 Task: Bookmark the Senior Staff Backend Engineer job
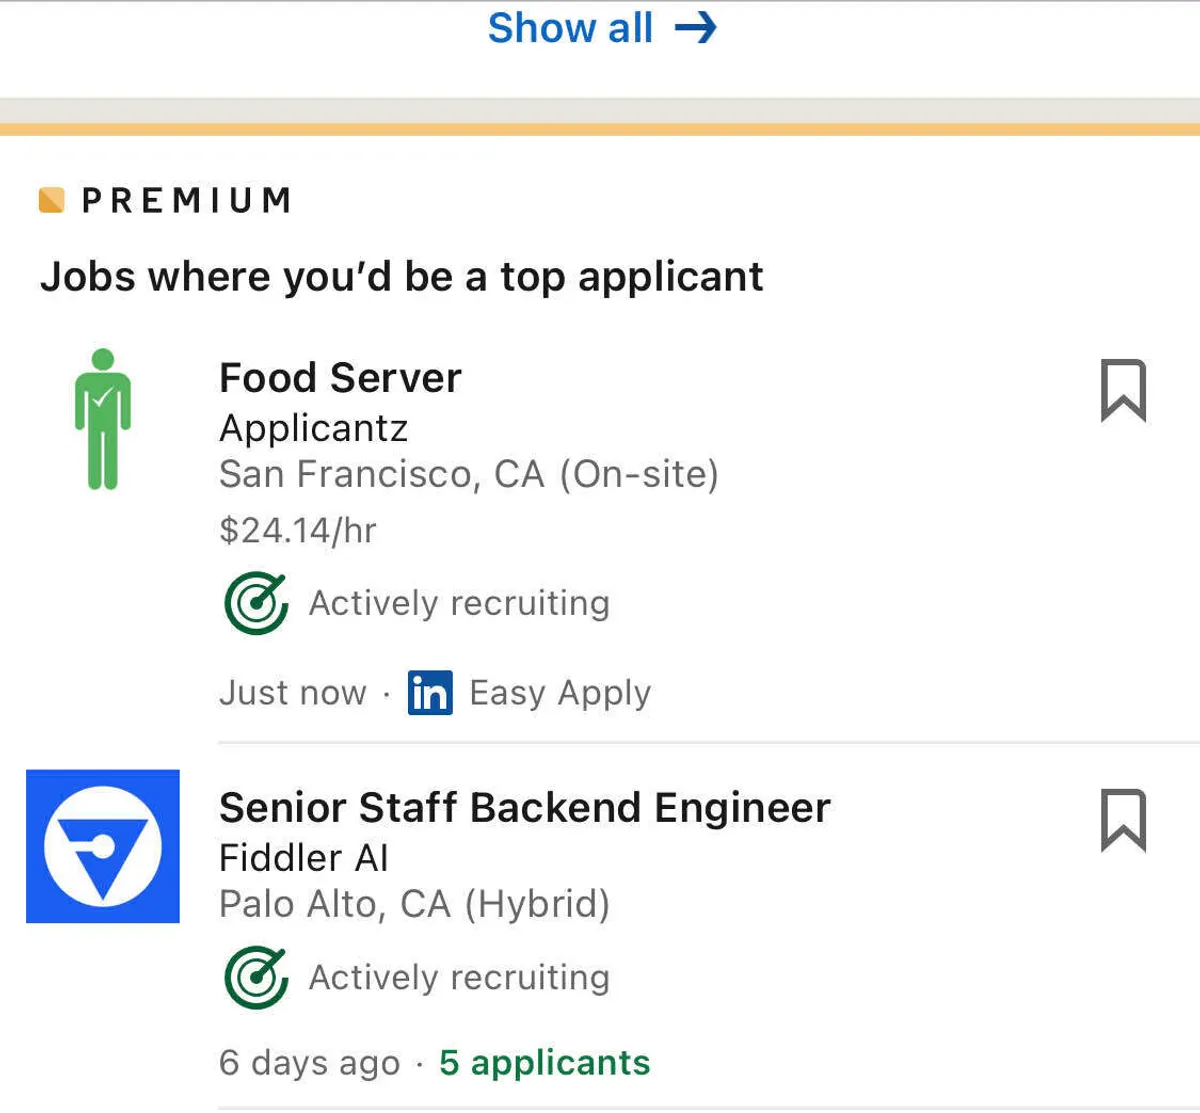pyautogui.click(x=1123, y=821)
